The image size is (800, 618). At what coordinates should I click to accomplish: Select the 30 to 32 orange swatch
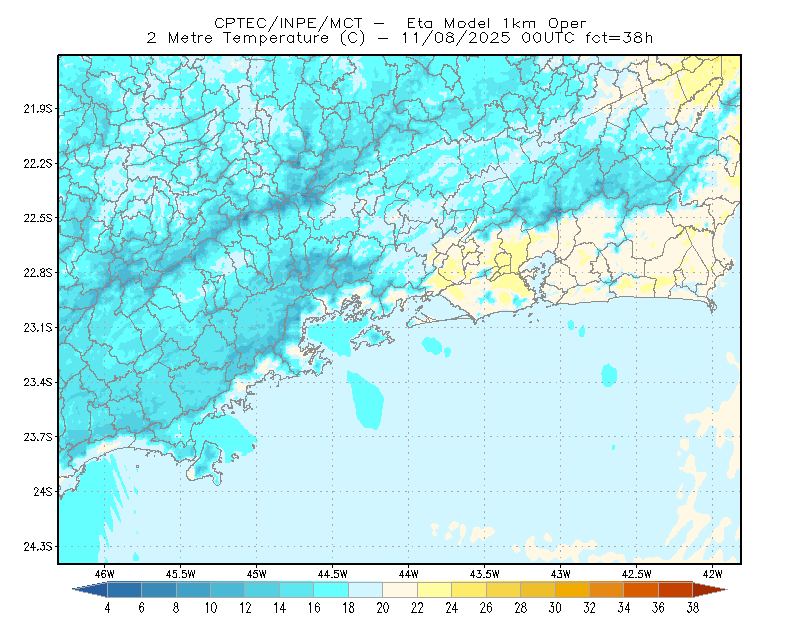tap(572, 590)
